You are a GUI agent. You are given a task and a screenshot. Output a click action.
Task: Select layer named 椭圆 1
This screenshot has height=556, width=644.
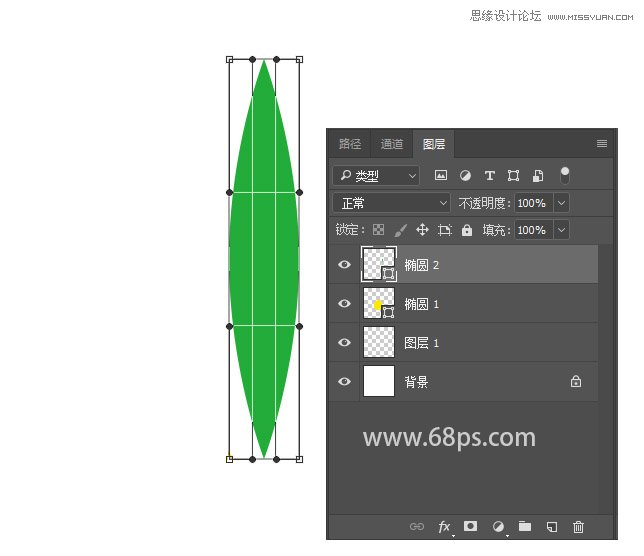click(x=421, y=304)
